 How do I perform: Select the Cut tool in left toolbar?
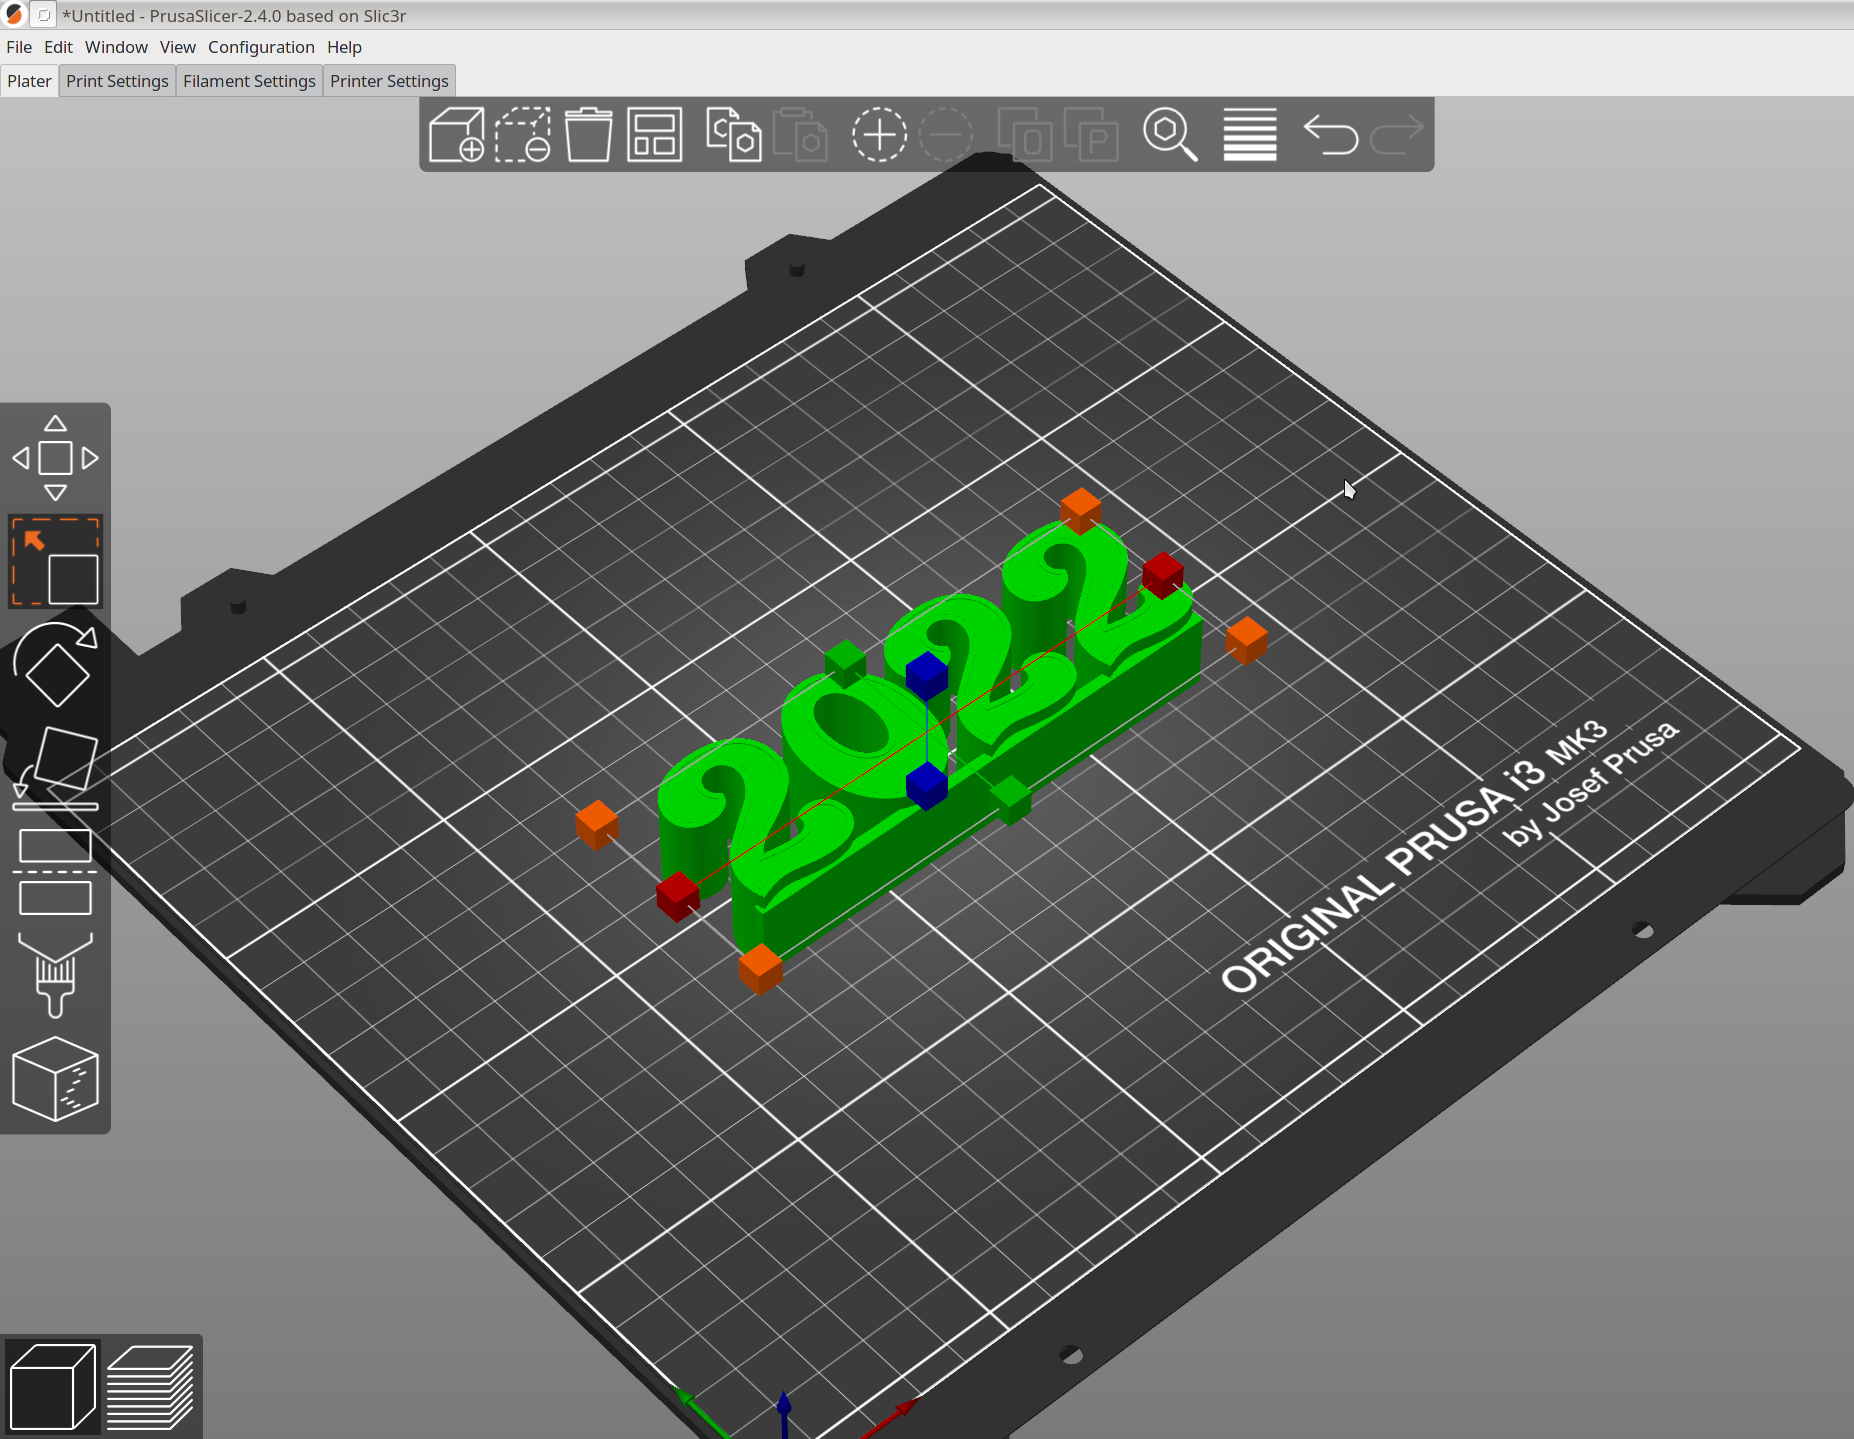(55, 872)
